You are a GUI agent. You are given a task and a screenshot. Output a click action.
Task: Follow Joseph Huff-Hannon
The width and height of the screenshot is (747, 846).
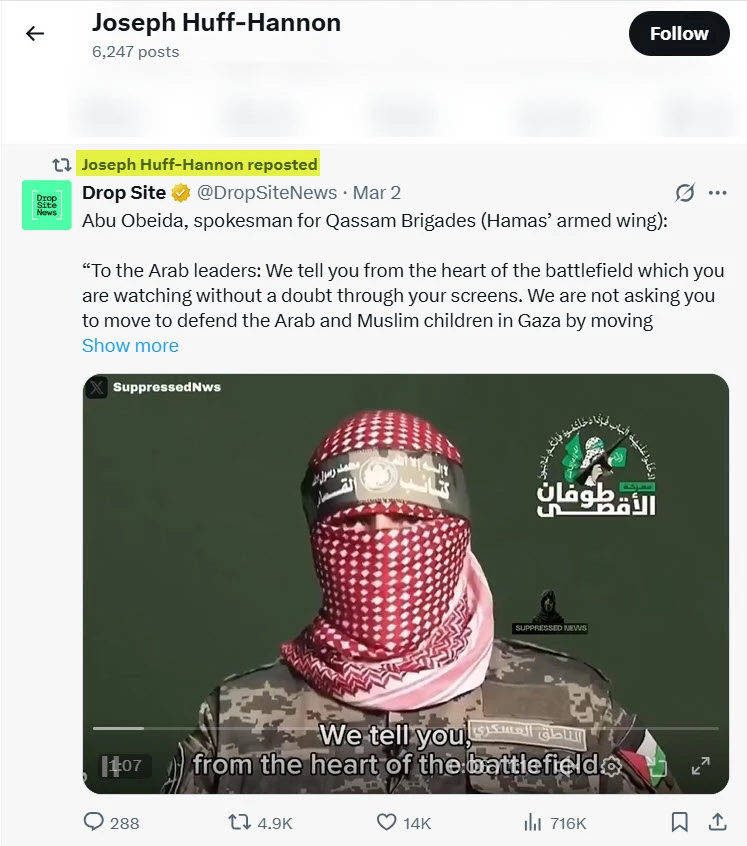pyautogui.click(x=679, y=33)
